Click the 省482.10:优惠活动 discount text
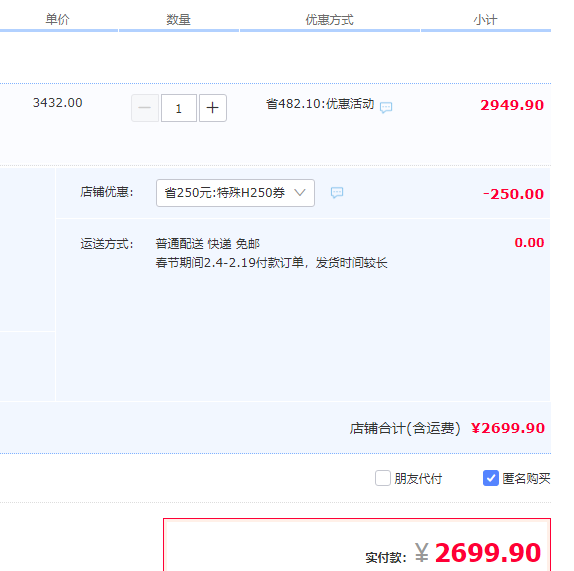The image size is (574, 571). pyautogui.click(x=320, y=104)
